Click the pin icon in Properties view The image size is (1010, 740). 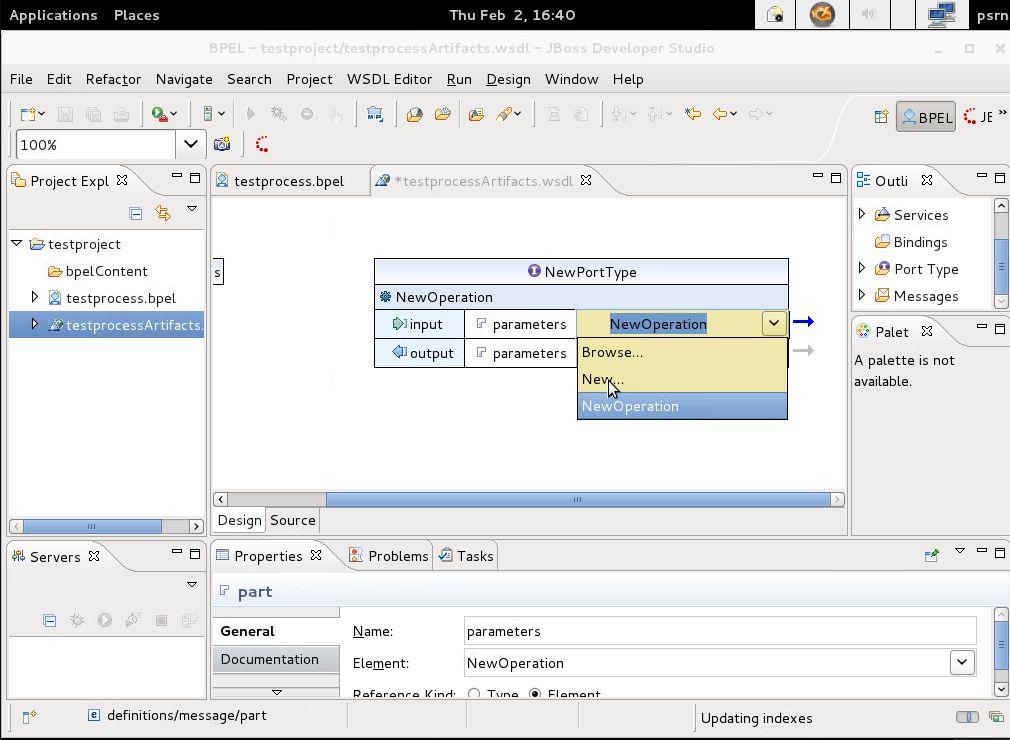coord(932,555)
